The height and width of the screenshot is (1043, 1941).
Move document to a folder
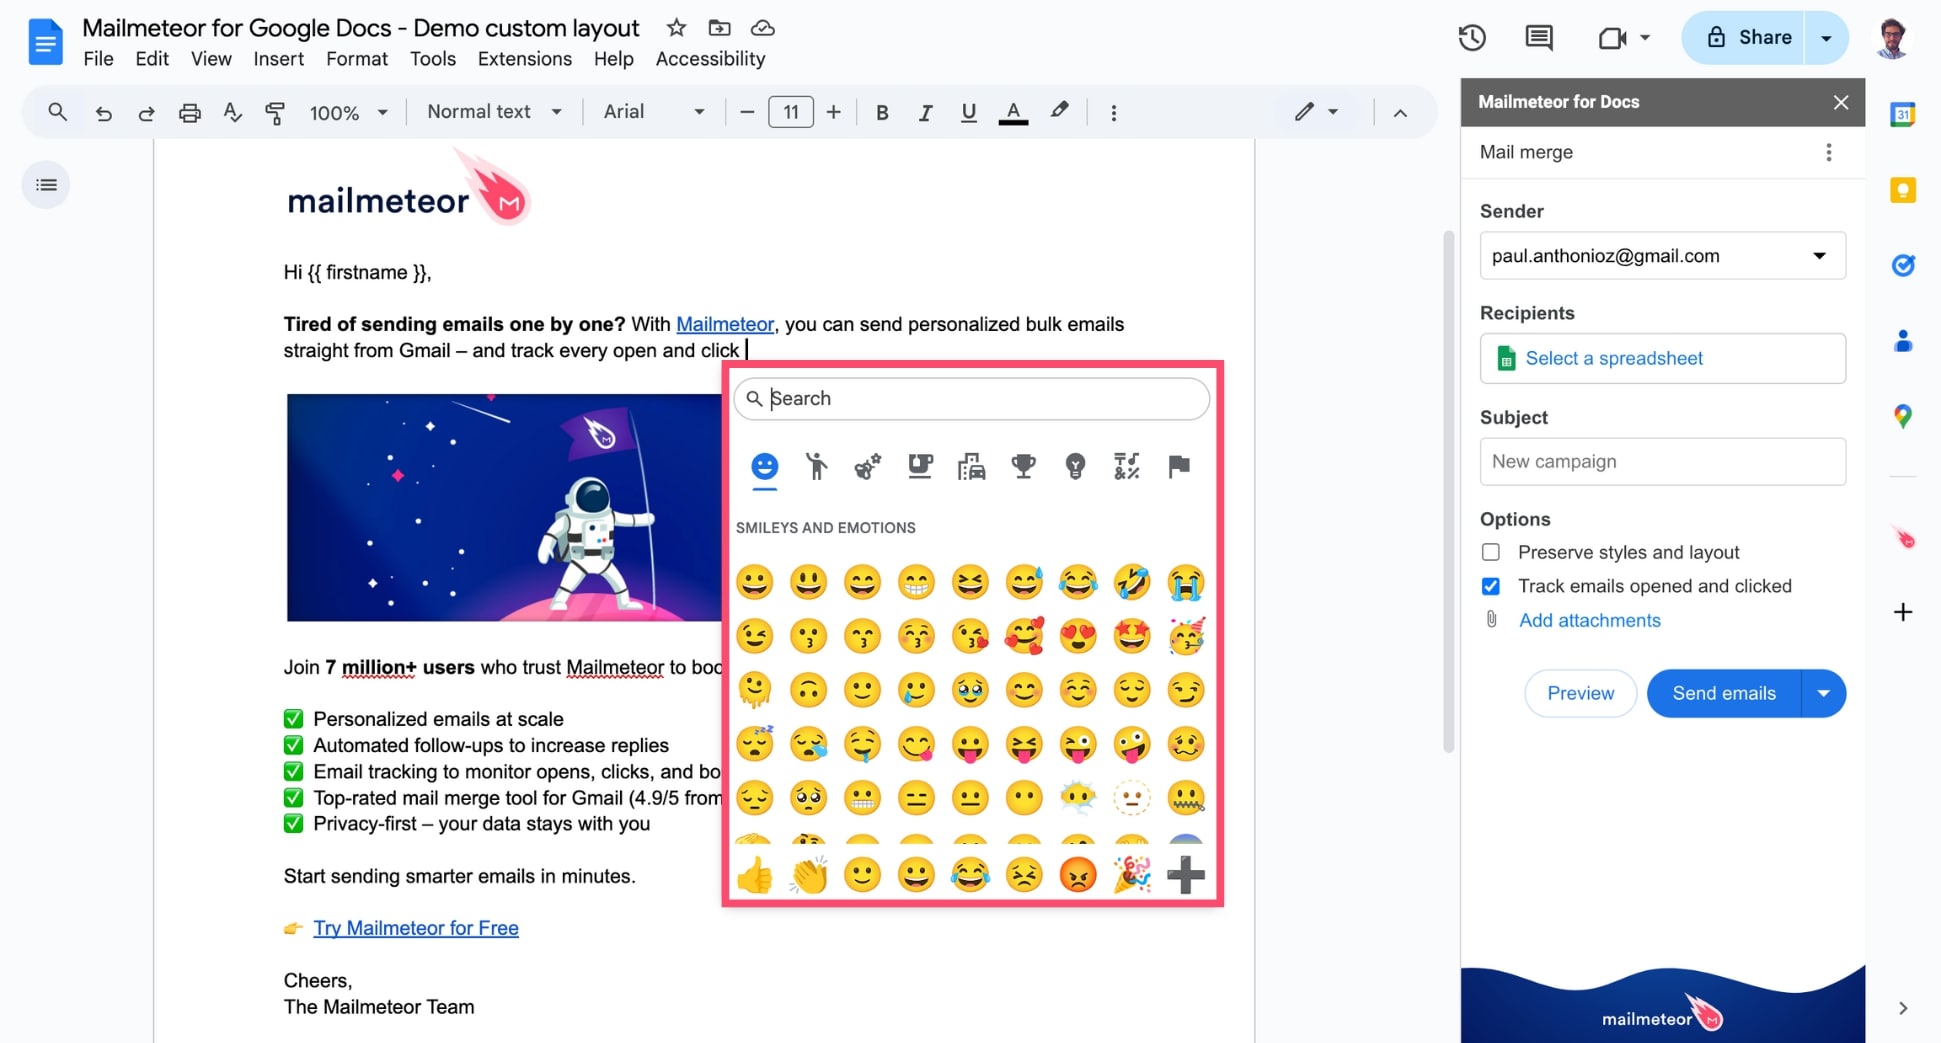pos(719,28)
